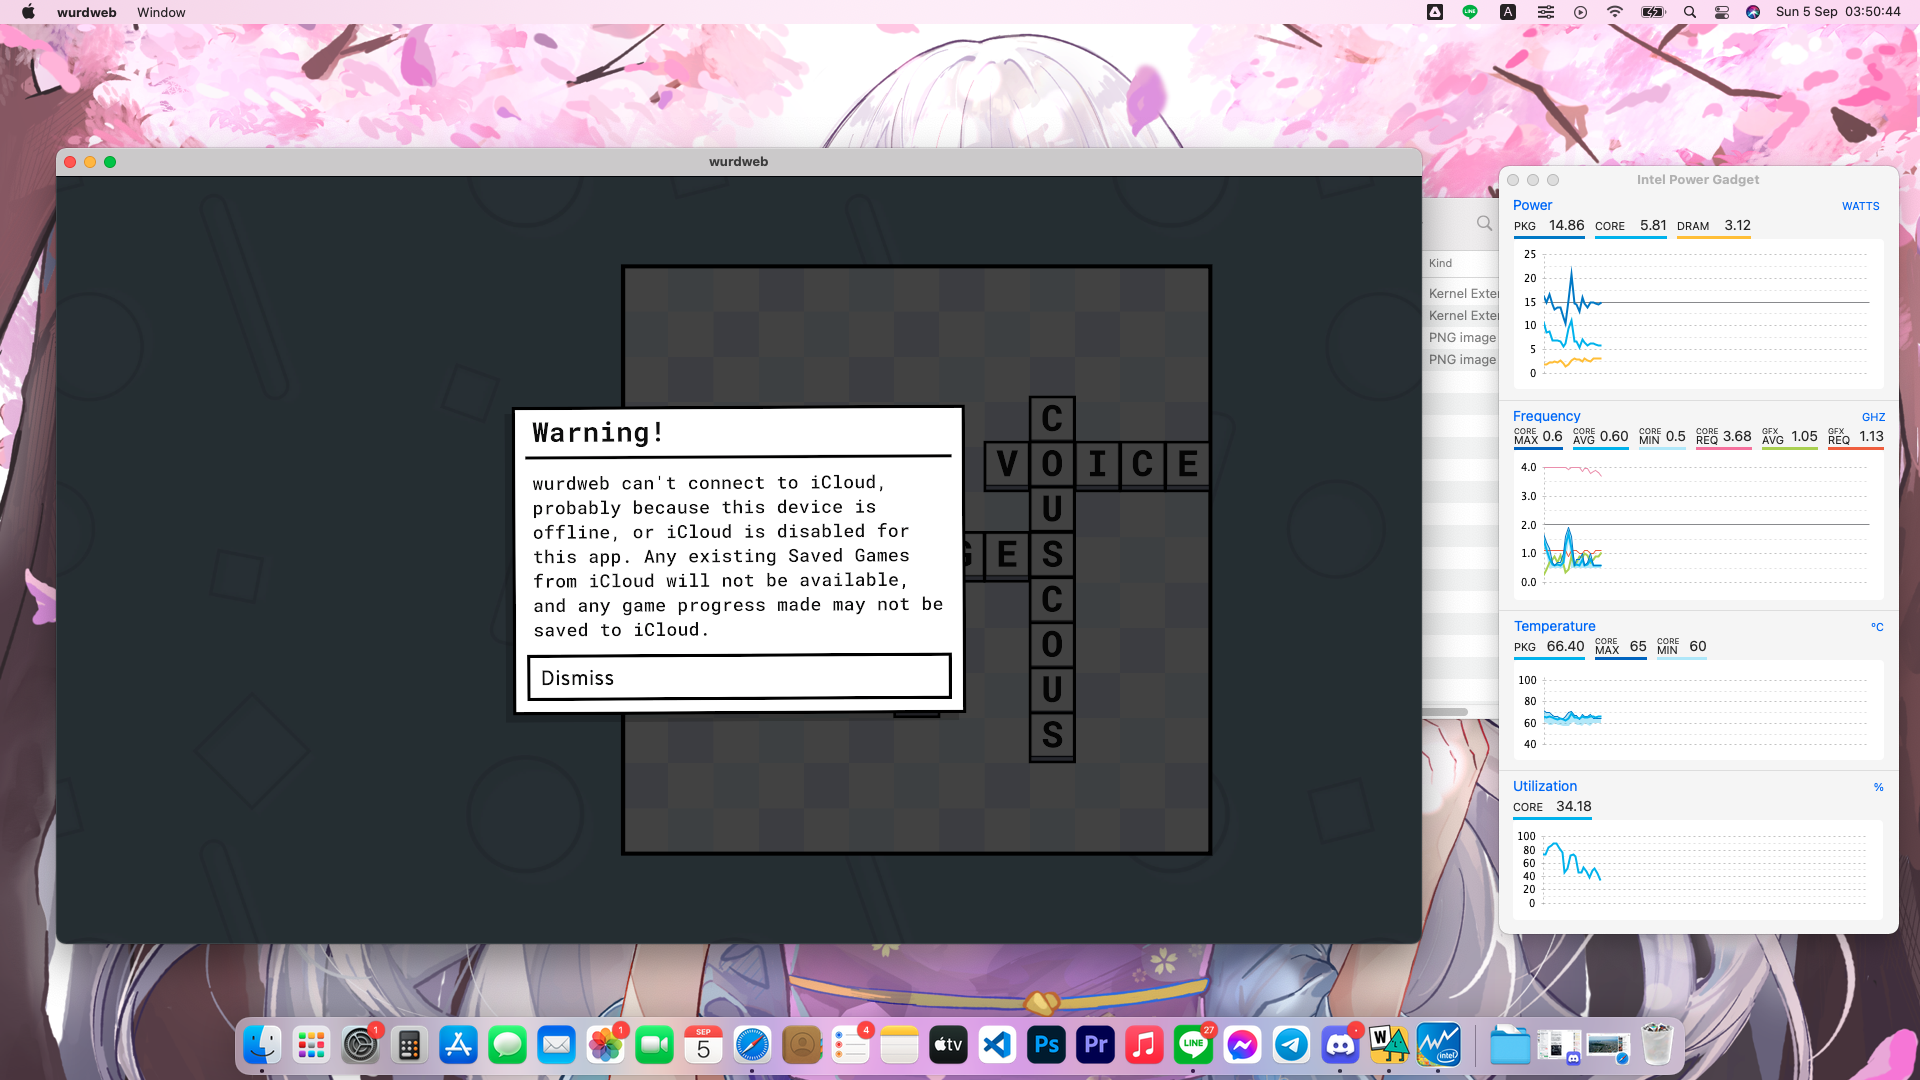This screenshot has width=1920, height=1080.
Task: Click the Frequency section heading
Action: 1546,416
